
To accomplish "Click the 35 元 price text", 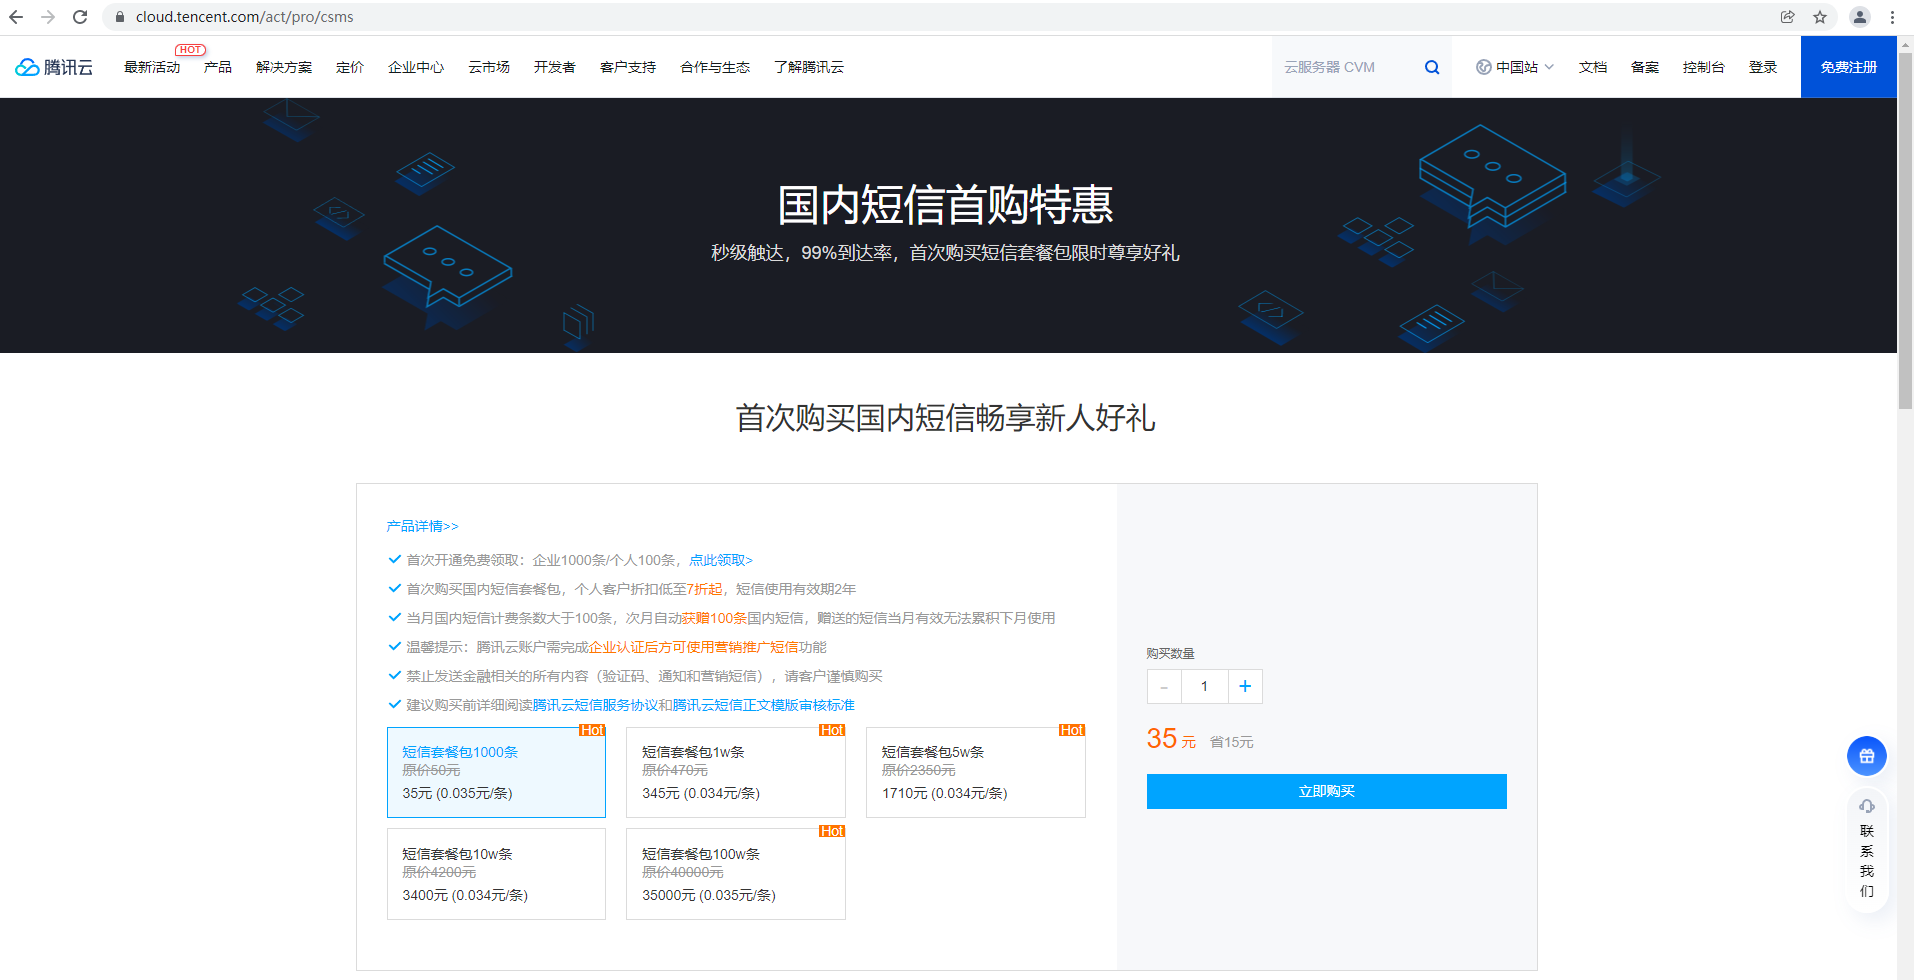I will [x=1171, y=739].
